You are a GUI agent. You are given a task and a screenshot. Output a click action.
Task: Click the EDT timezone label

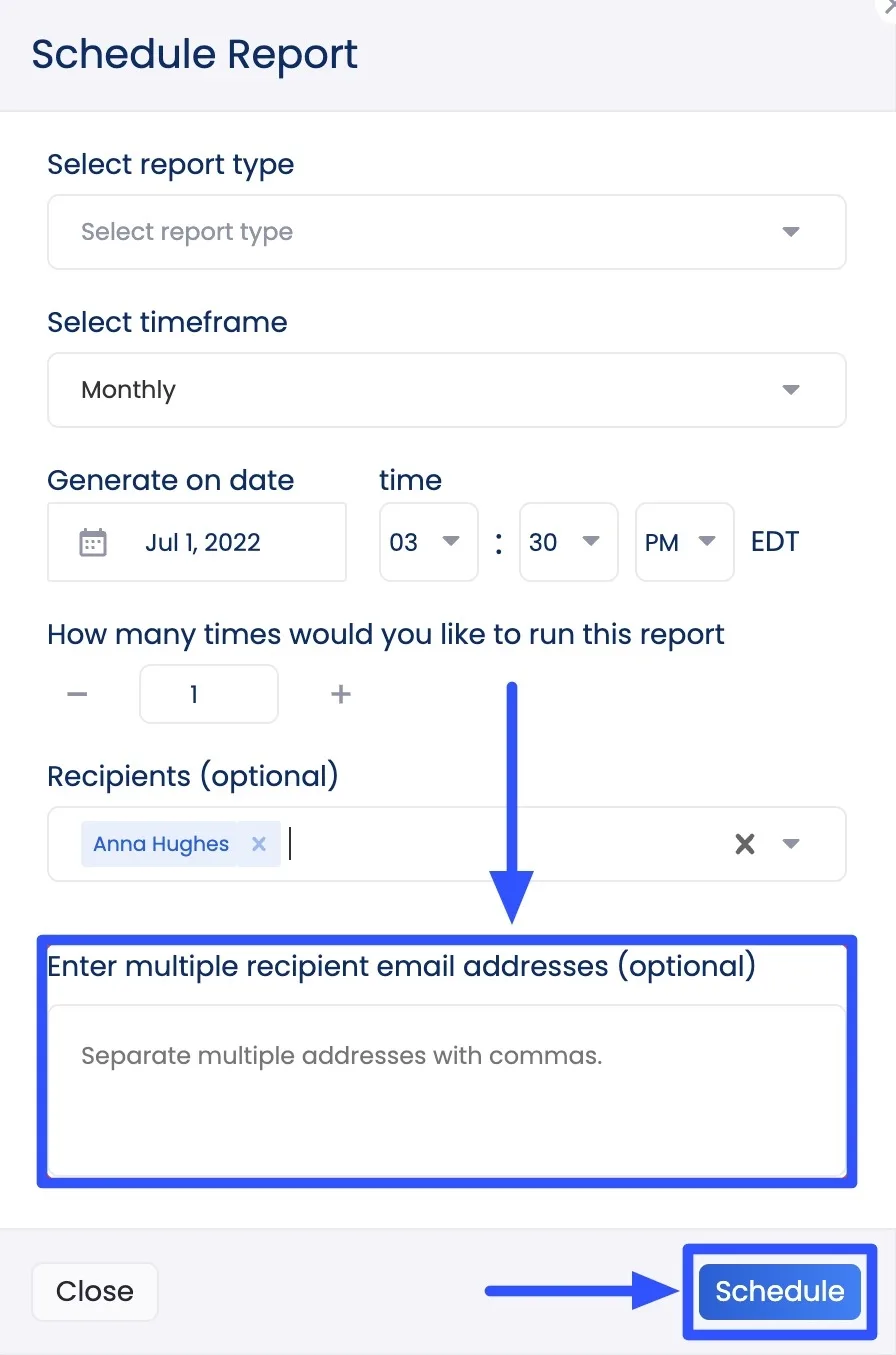[775, 541]
